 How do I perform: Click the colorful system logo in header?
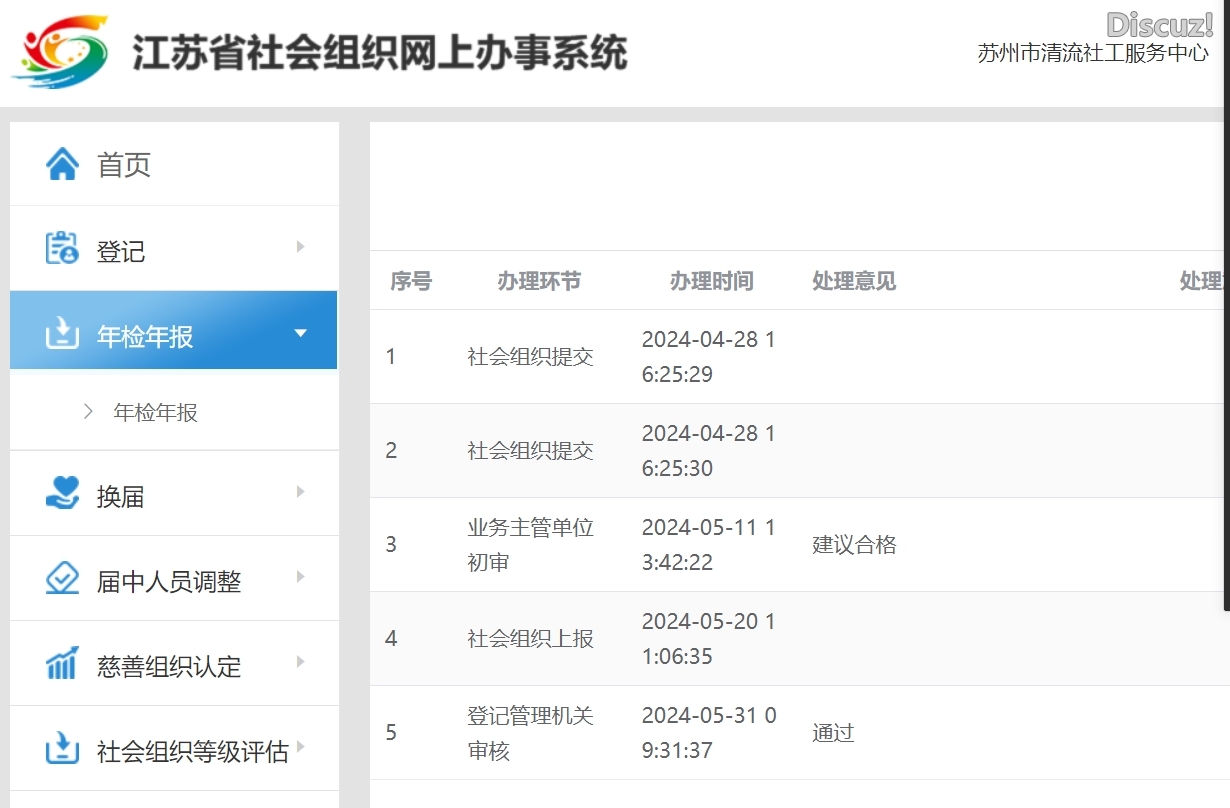(x=60, y=52)
